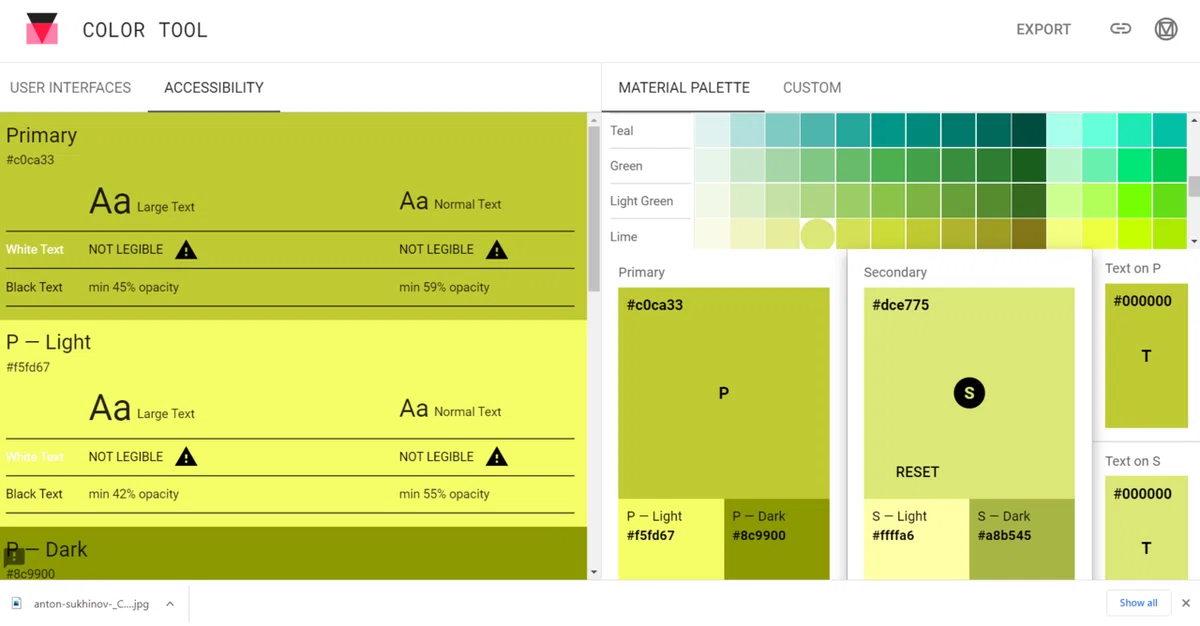Select the P — Light #f5fd67 box
1200x626 pixels.
point(671,539)
